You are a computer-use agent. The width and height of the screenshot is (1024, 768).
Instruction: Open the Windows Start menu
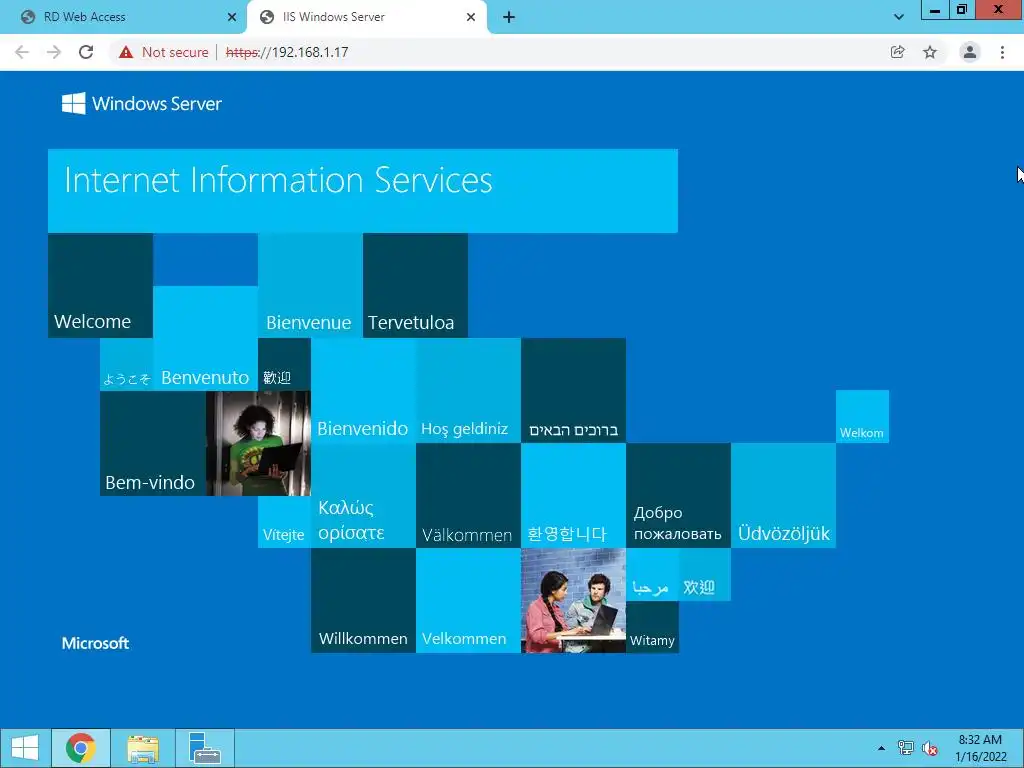25,748
